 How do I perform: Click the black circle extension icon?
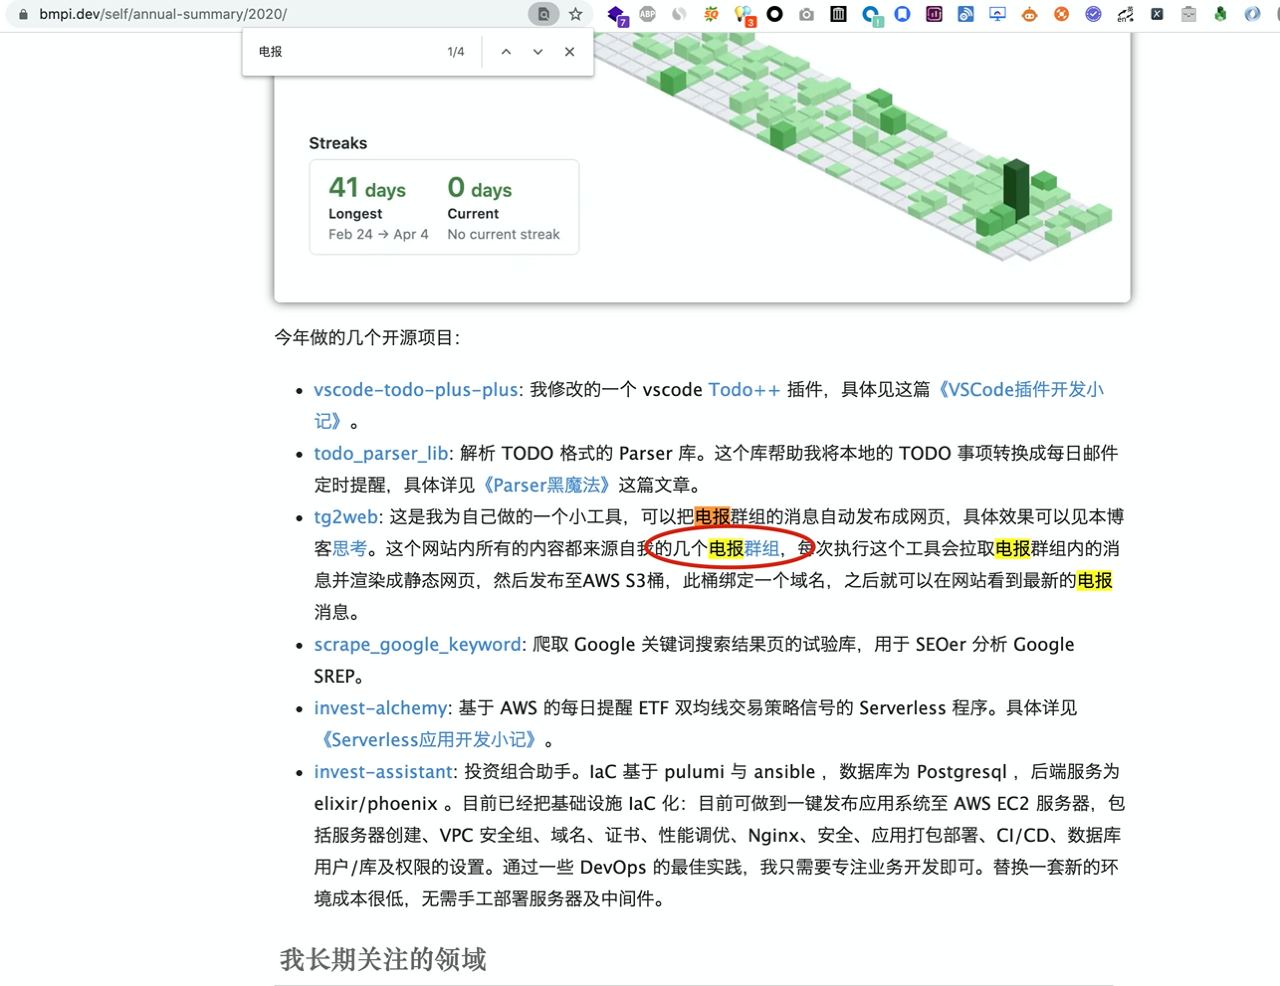774,14
